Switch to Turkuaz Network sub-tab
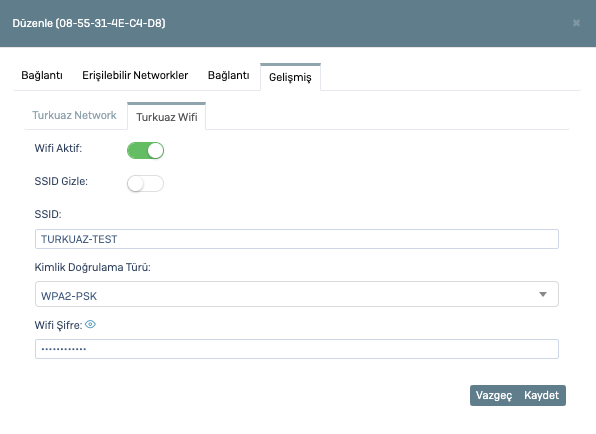Image resolution: width=596 pixels, height=434 pixels. point(74,115)
